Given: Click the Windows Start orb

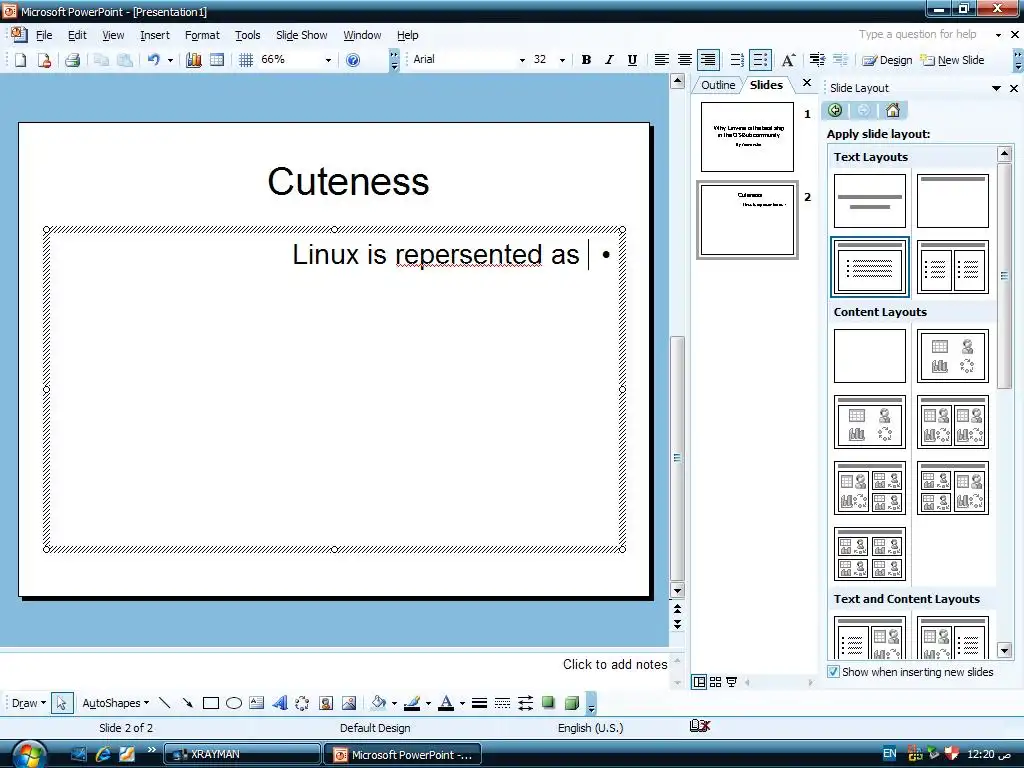Looking at the screenshot, I should [29, 754].
